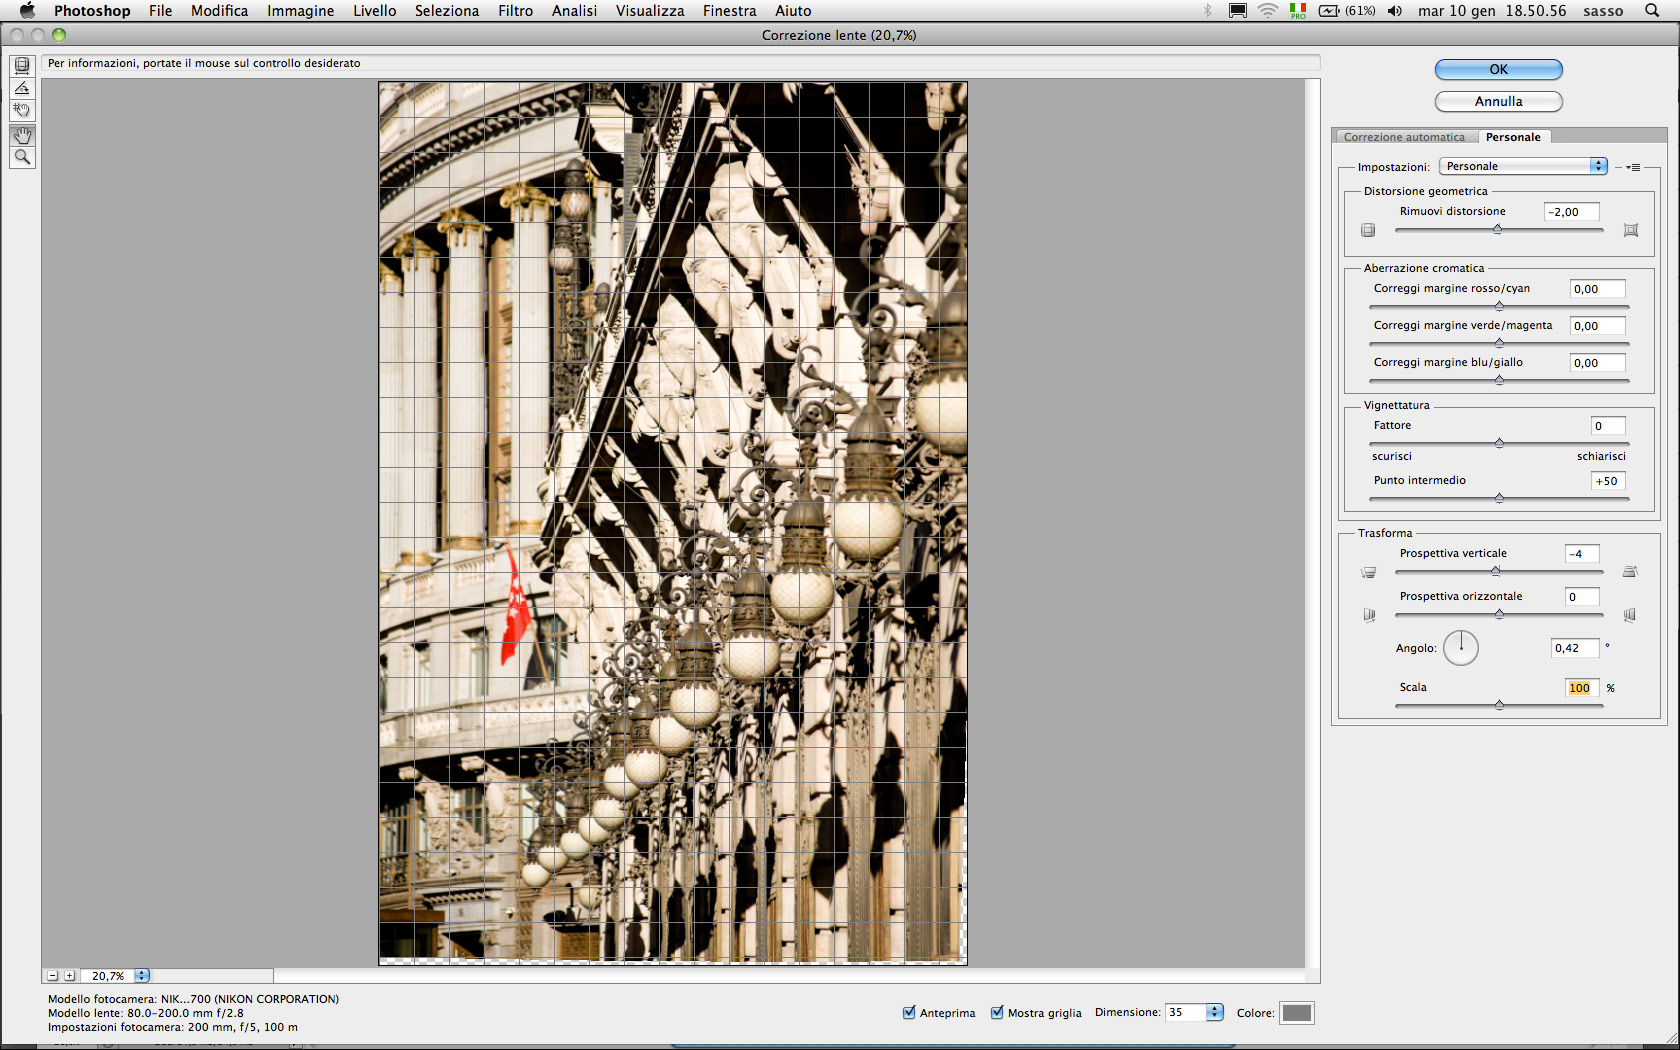Open Spotlight search in menu bar

point(1651,11)
